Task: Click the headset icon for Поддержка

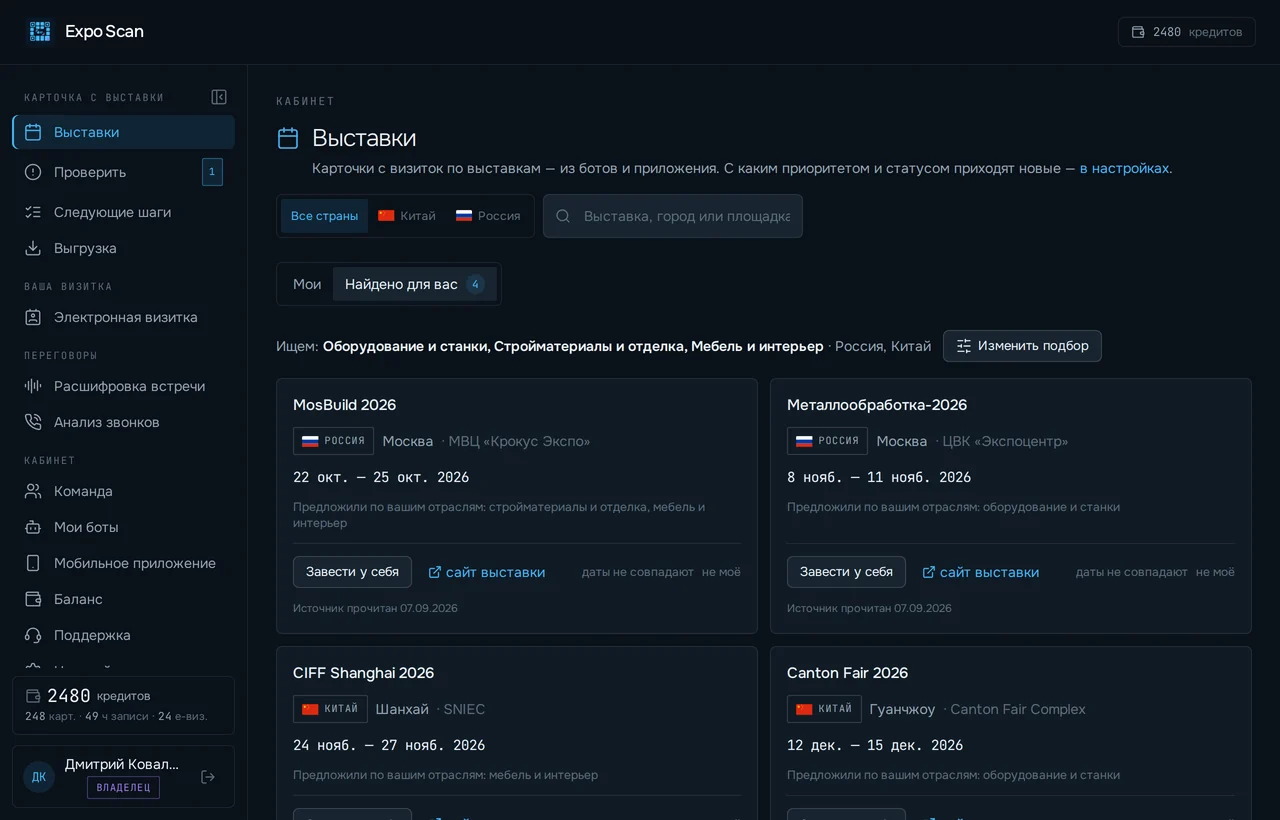Action: (x=33, y=635)
